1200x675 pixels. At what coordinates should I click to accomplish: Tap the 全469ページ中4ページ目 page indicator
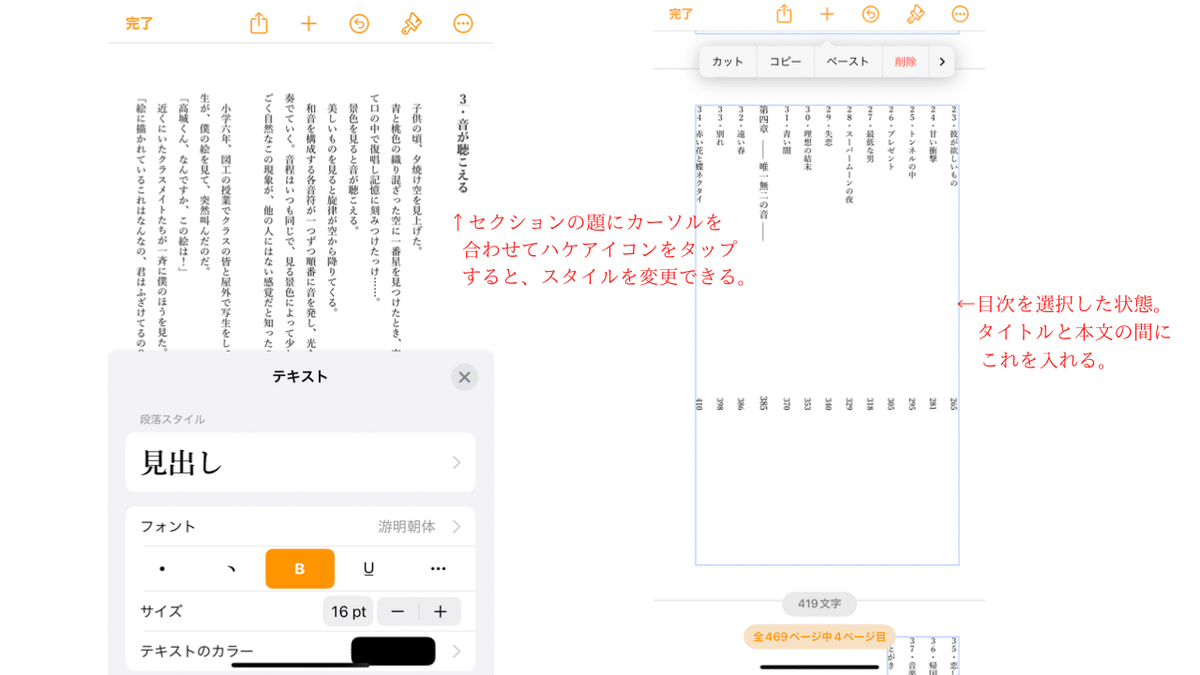(819, 637)
